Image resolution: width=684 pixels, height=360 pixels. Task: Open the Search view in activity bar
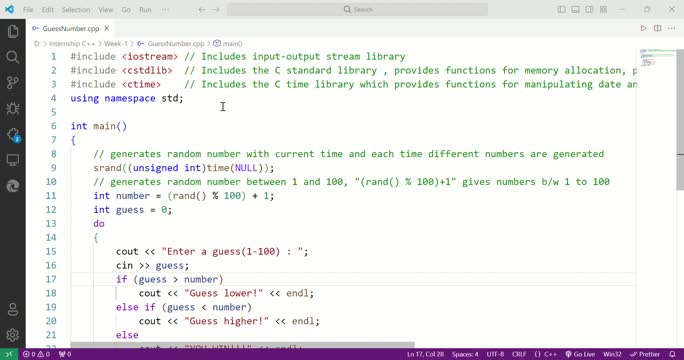(x=13, y=57)
